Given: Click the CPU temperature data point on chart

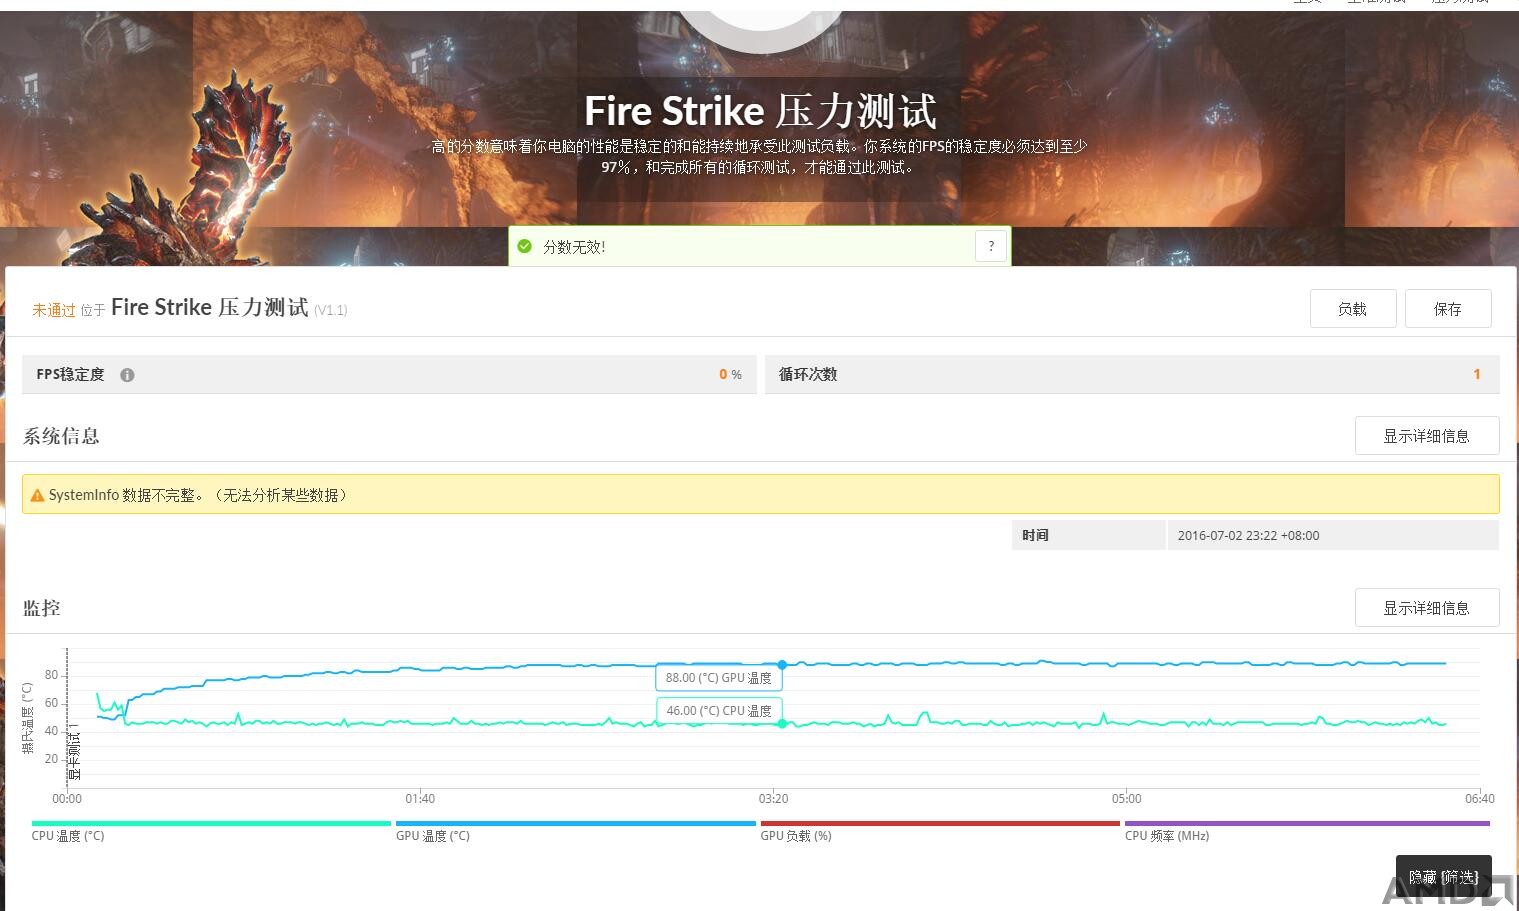Looking at the screenshot, I should (782, 723).
